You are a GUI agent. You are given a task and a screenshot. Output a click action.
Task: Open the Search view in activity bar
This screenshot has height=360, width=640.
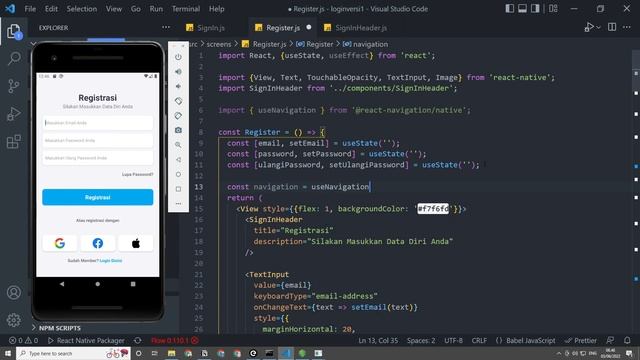pos(14,58)
